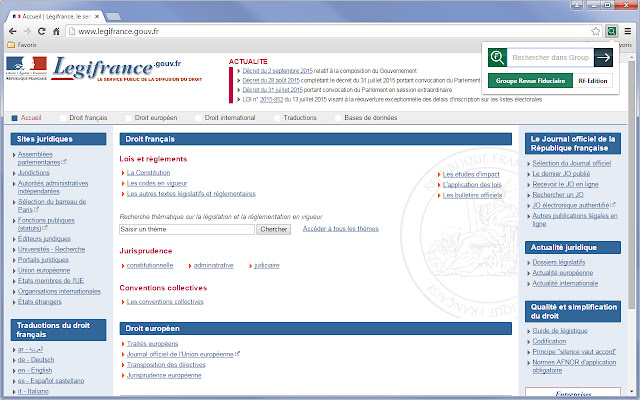The image size is (640, 400).
Task: Click the address bar URL
Action: pos(118,31)
